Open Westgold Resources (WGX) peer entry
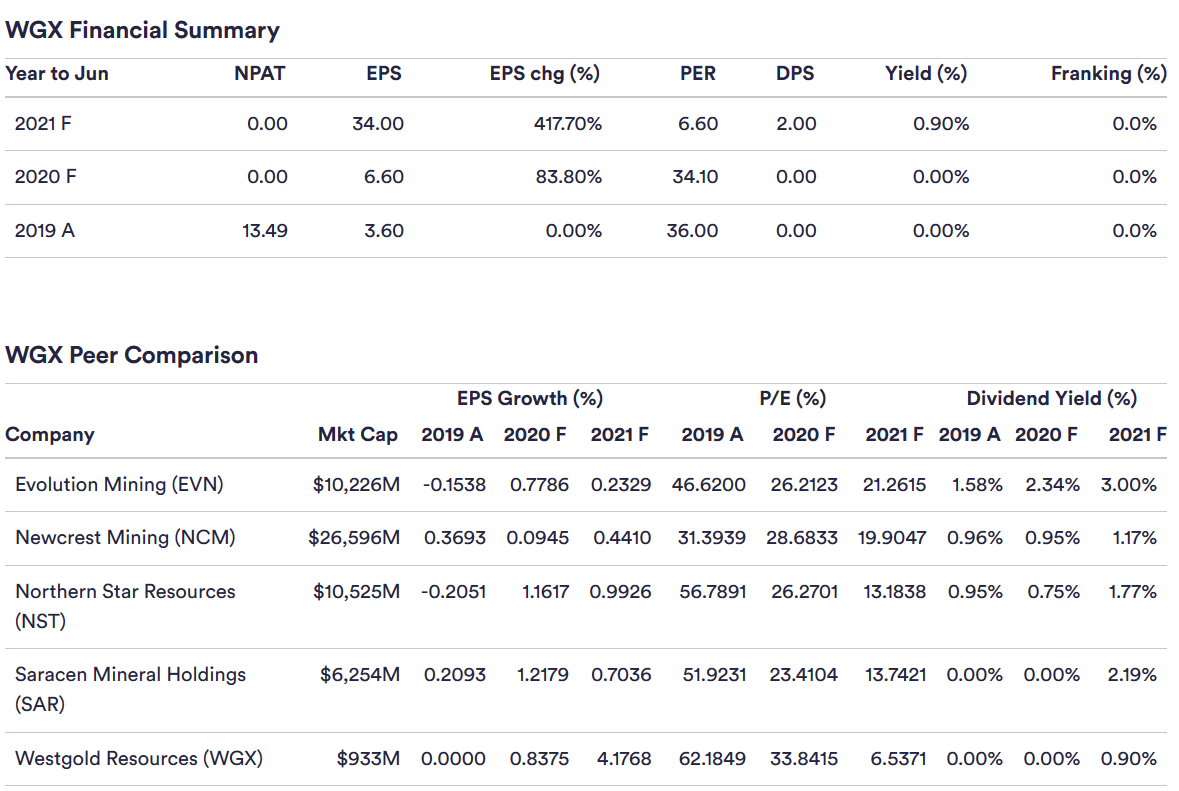This screenshot has width=1179, height=791. pyautogui.click(x=139, y=759)
